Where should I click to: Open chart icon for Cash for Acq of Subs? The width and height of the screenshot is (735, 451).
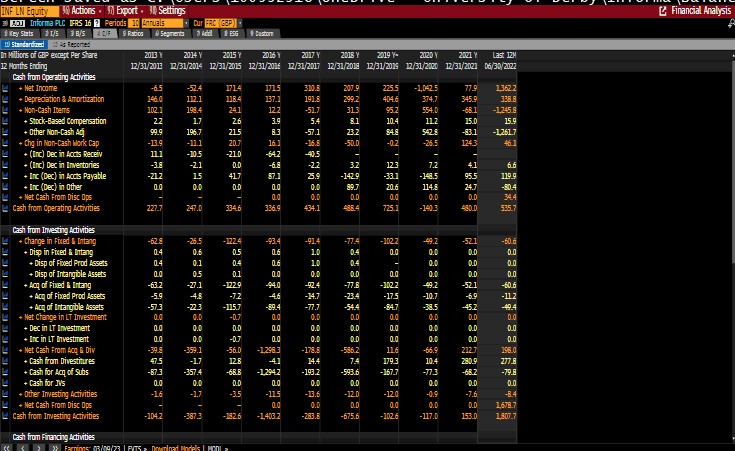[x=5, y=372]
